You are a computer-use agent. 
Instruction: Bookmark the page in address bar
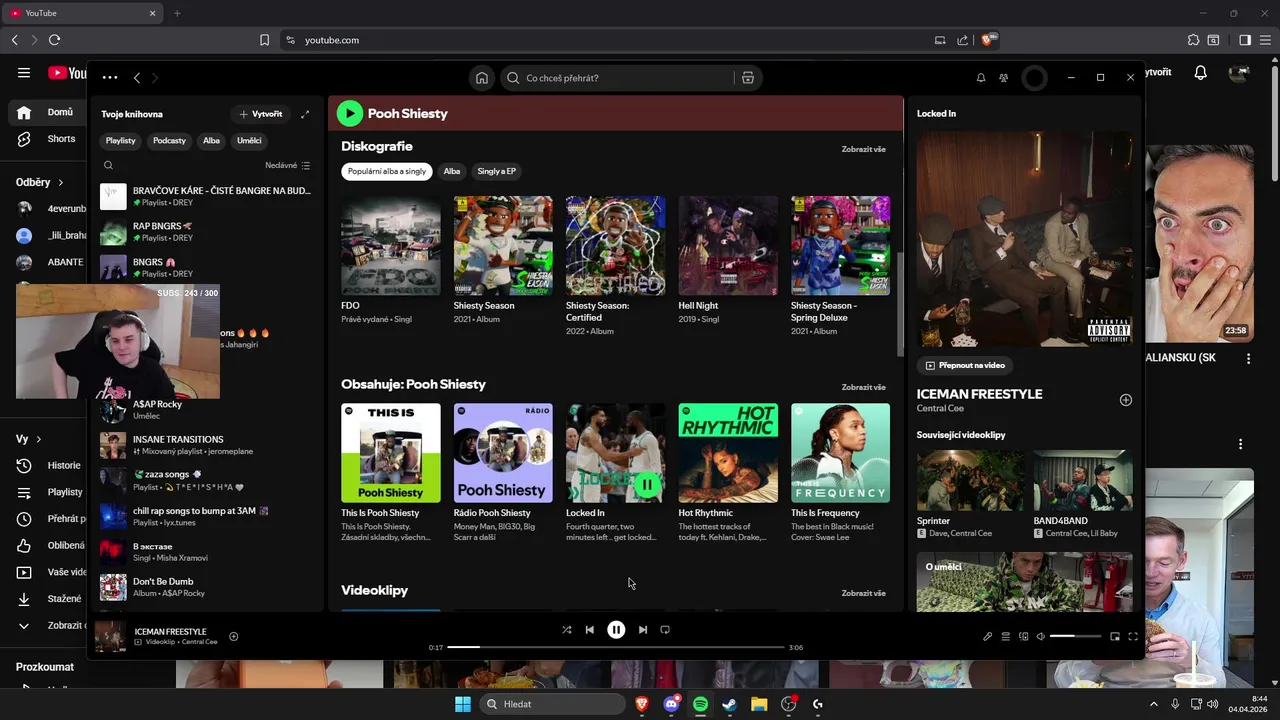264,40
